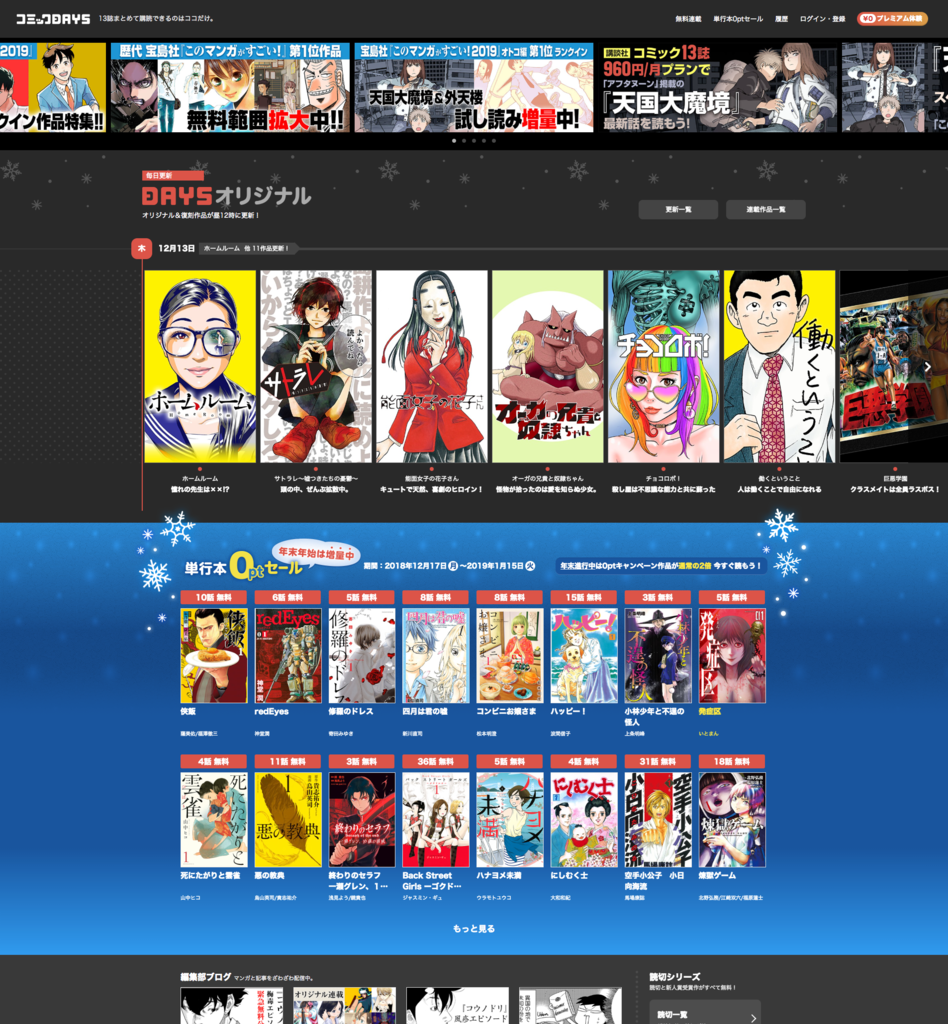948x1024 pixels.
Task: Open 履歴 history in the top navigation
Action: point(782,19)
